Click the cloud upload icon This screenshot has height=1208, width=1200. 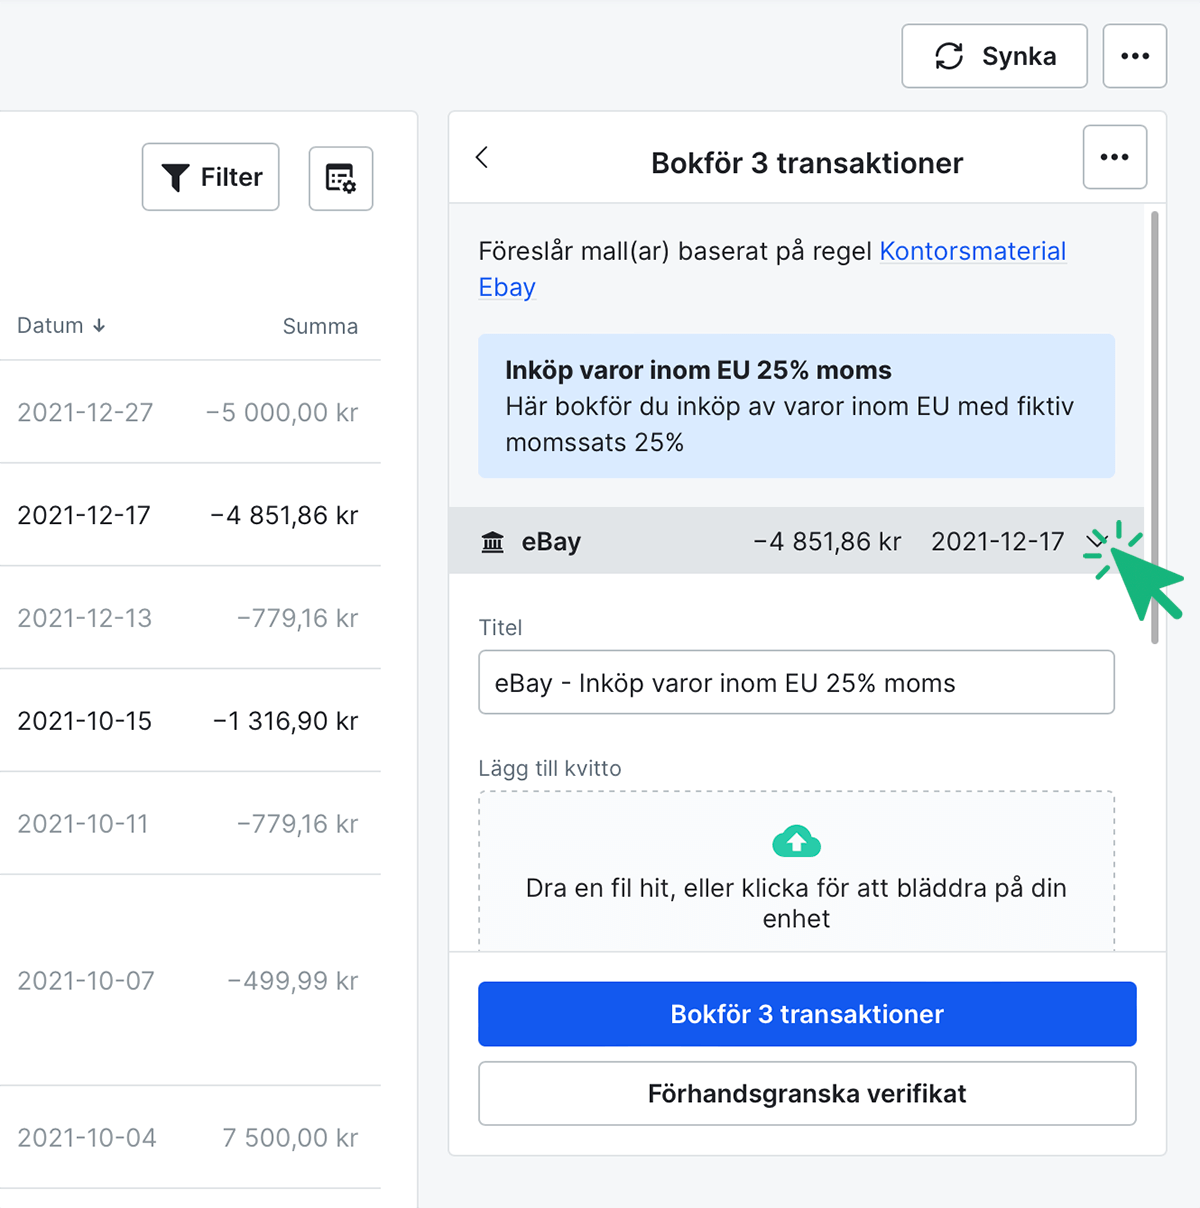(796, 842)
